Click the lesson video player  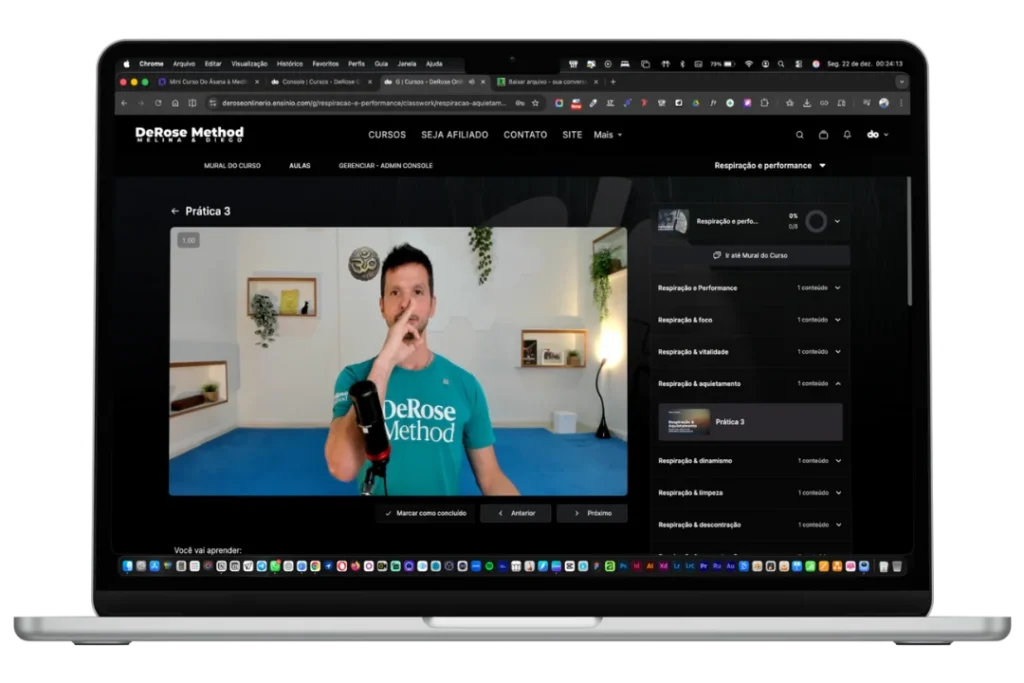pyautogui.click(x=398, y=361)
